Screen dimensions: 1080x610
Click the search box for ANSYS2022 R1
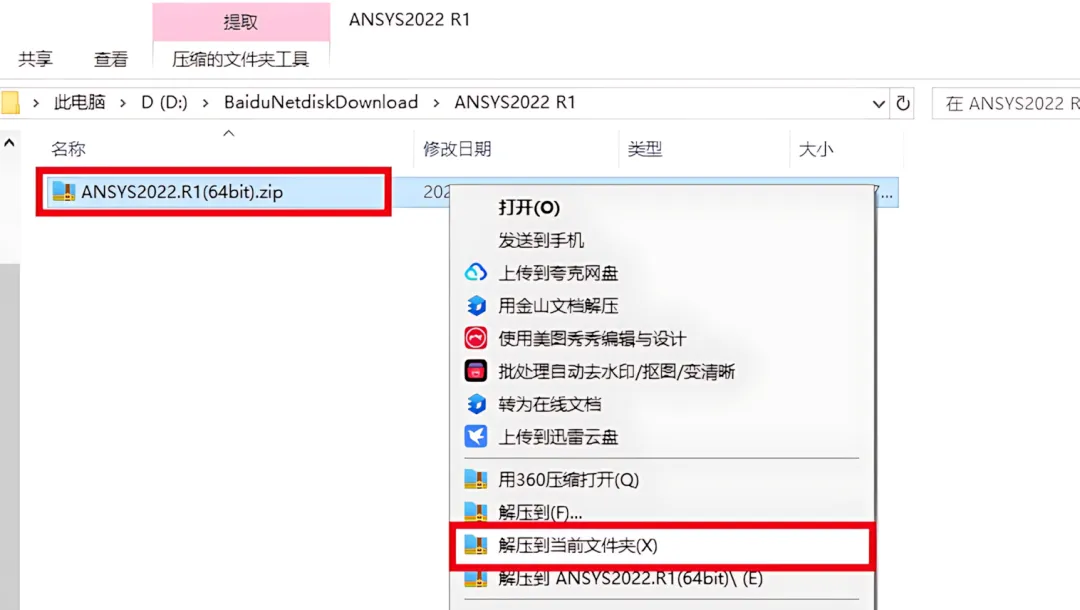pyautogui.click(x=1006, y=103)
